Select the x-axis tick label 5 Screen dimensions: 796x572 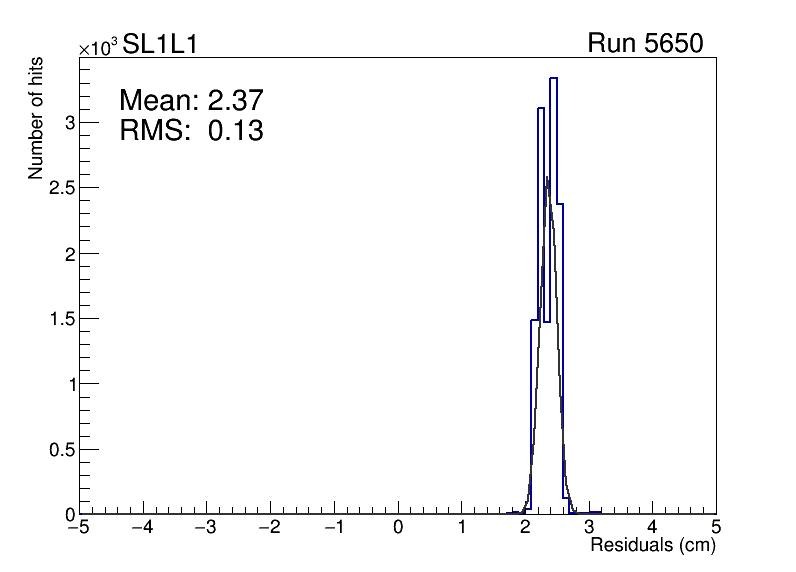click(x=716, y=527)
